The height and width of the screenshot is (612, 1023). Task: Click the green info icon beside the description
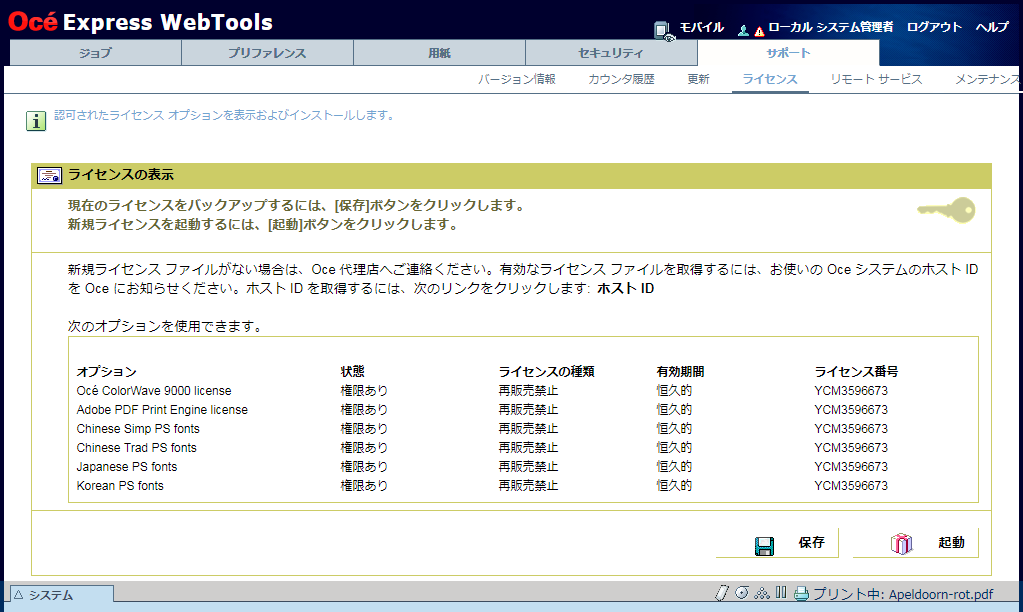[36, 121]
